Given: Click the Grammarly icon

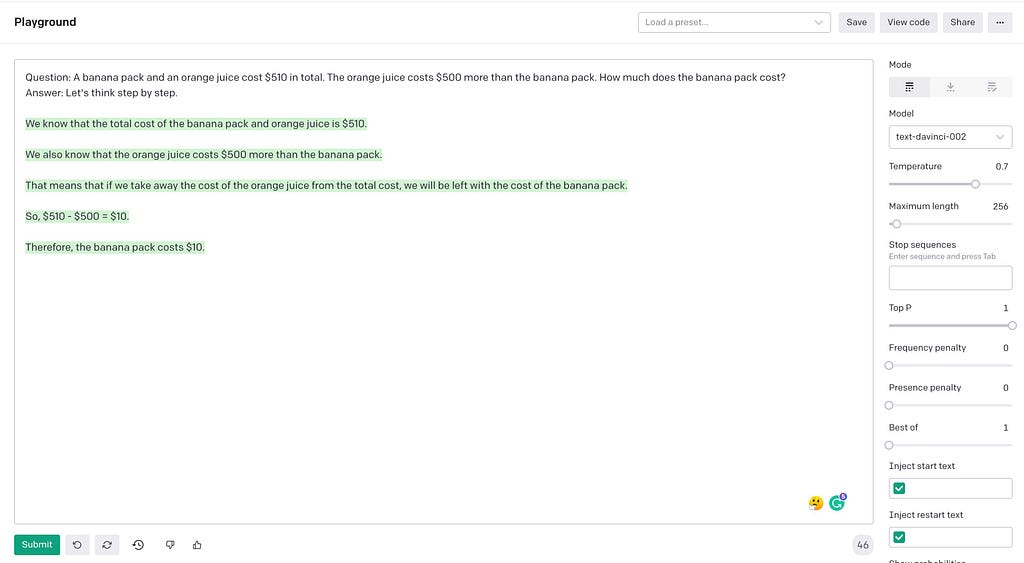Looking at the screenshot, I should click(x=837, y=502).
